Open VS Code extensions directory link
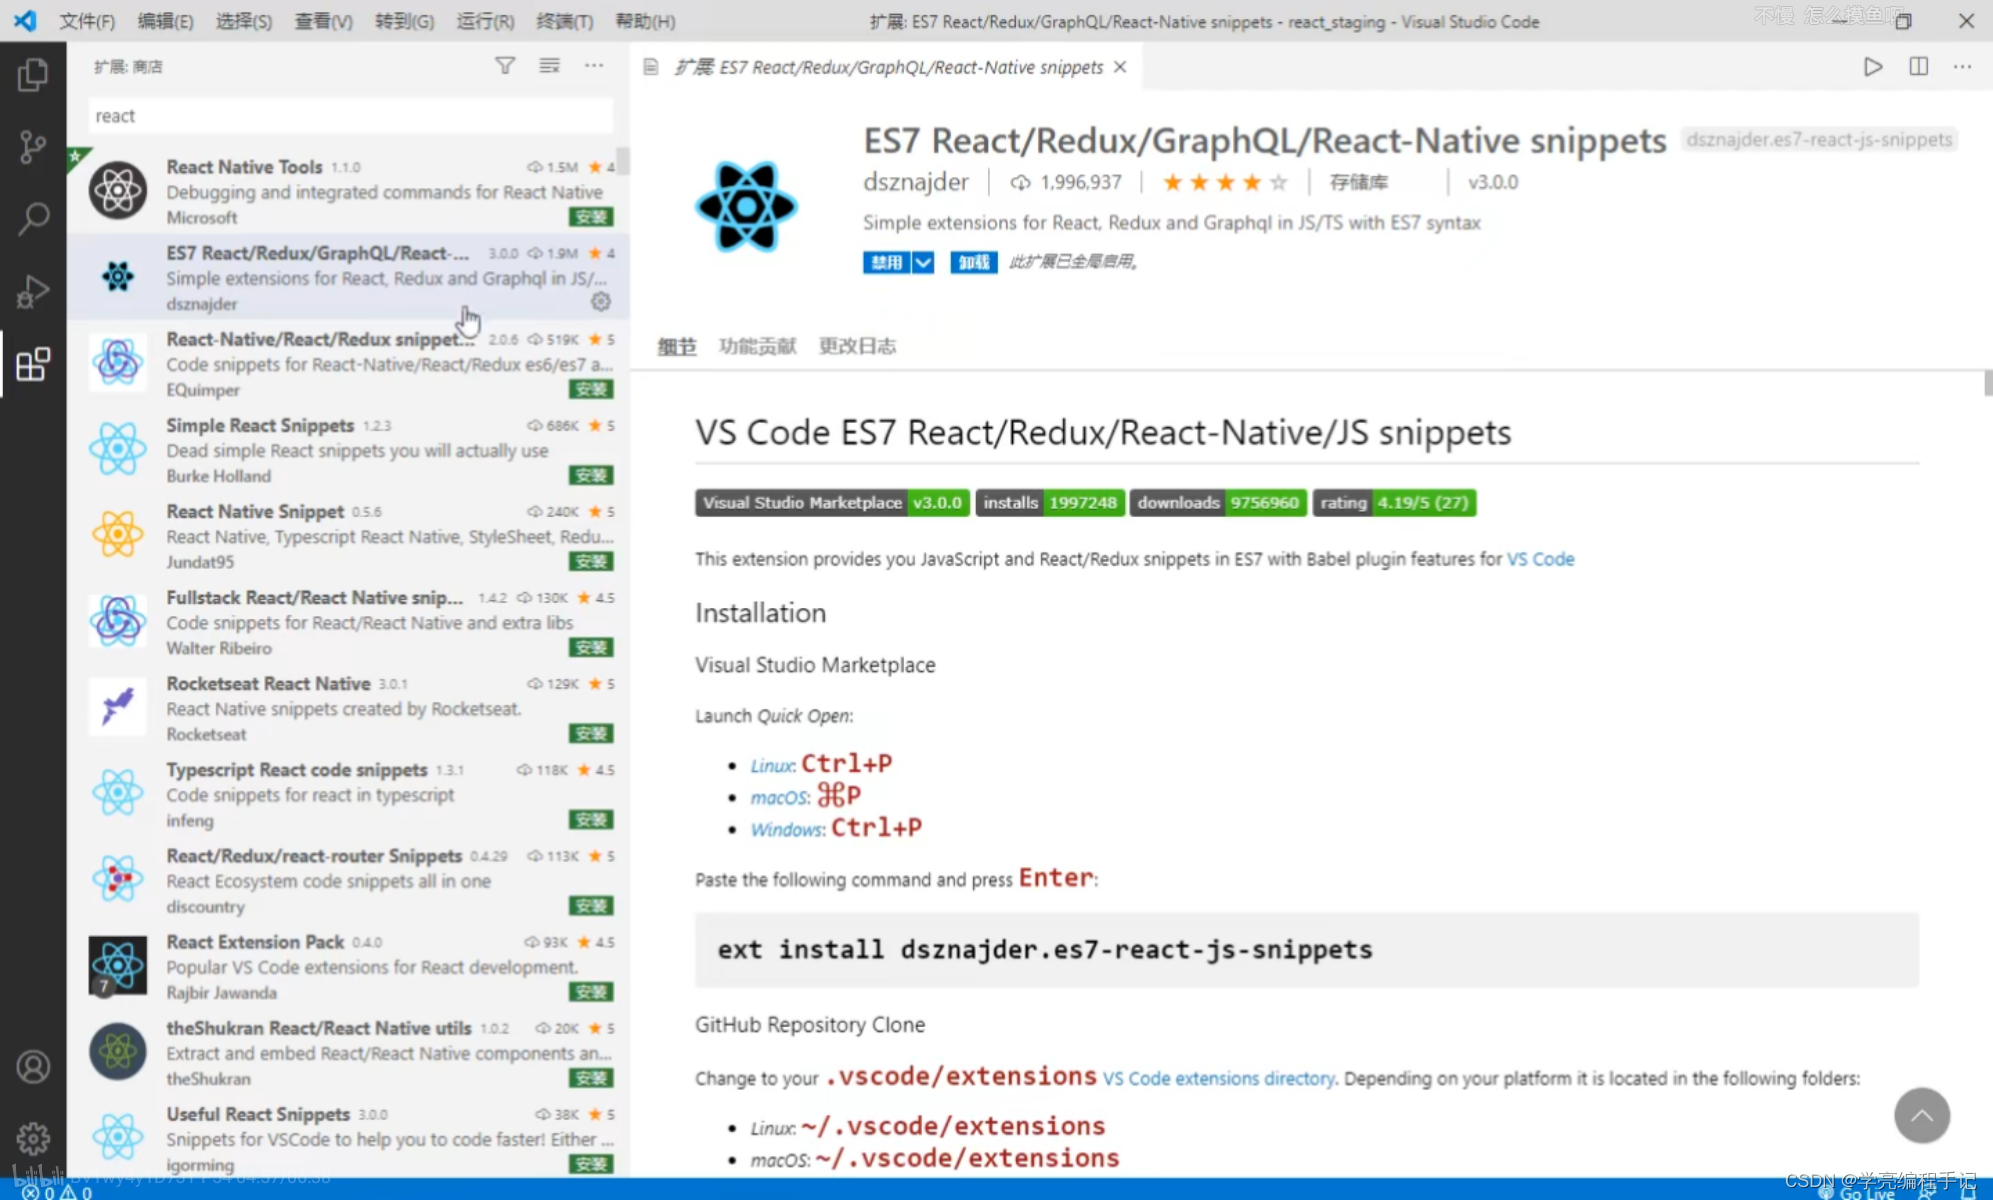The width and height of the screenshot is (1993, 1200). click(x=1219, y=1078)
